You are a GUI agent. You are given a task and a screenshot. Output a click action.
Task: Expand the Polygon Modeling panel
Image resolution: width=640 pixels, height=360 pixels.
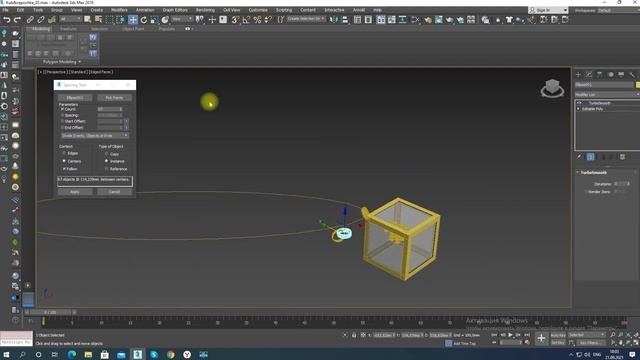tap(62, 62)
